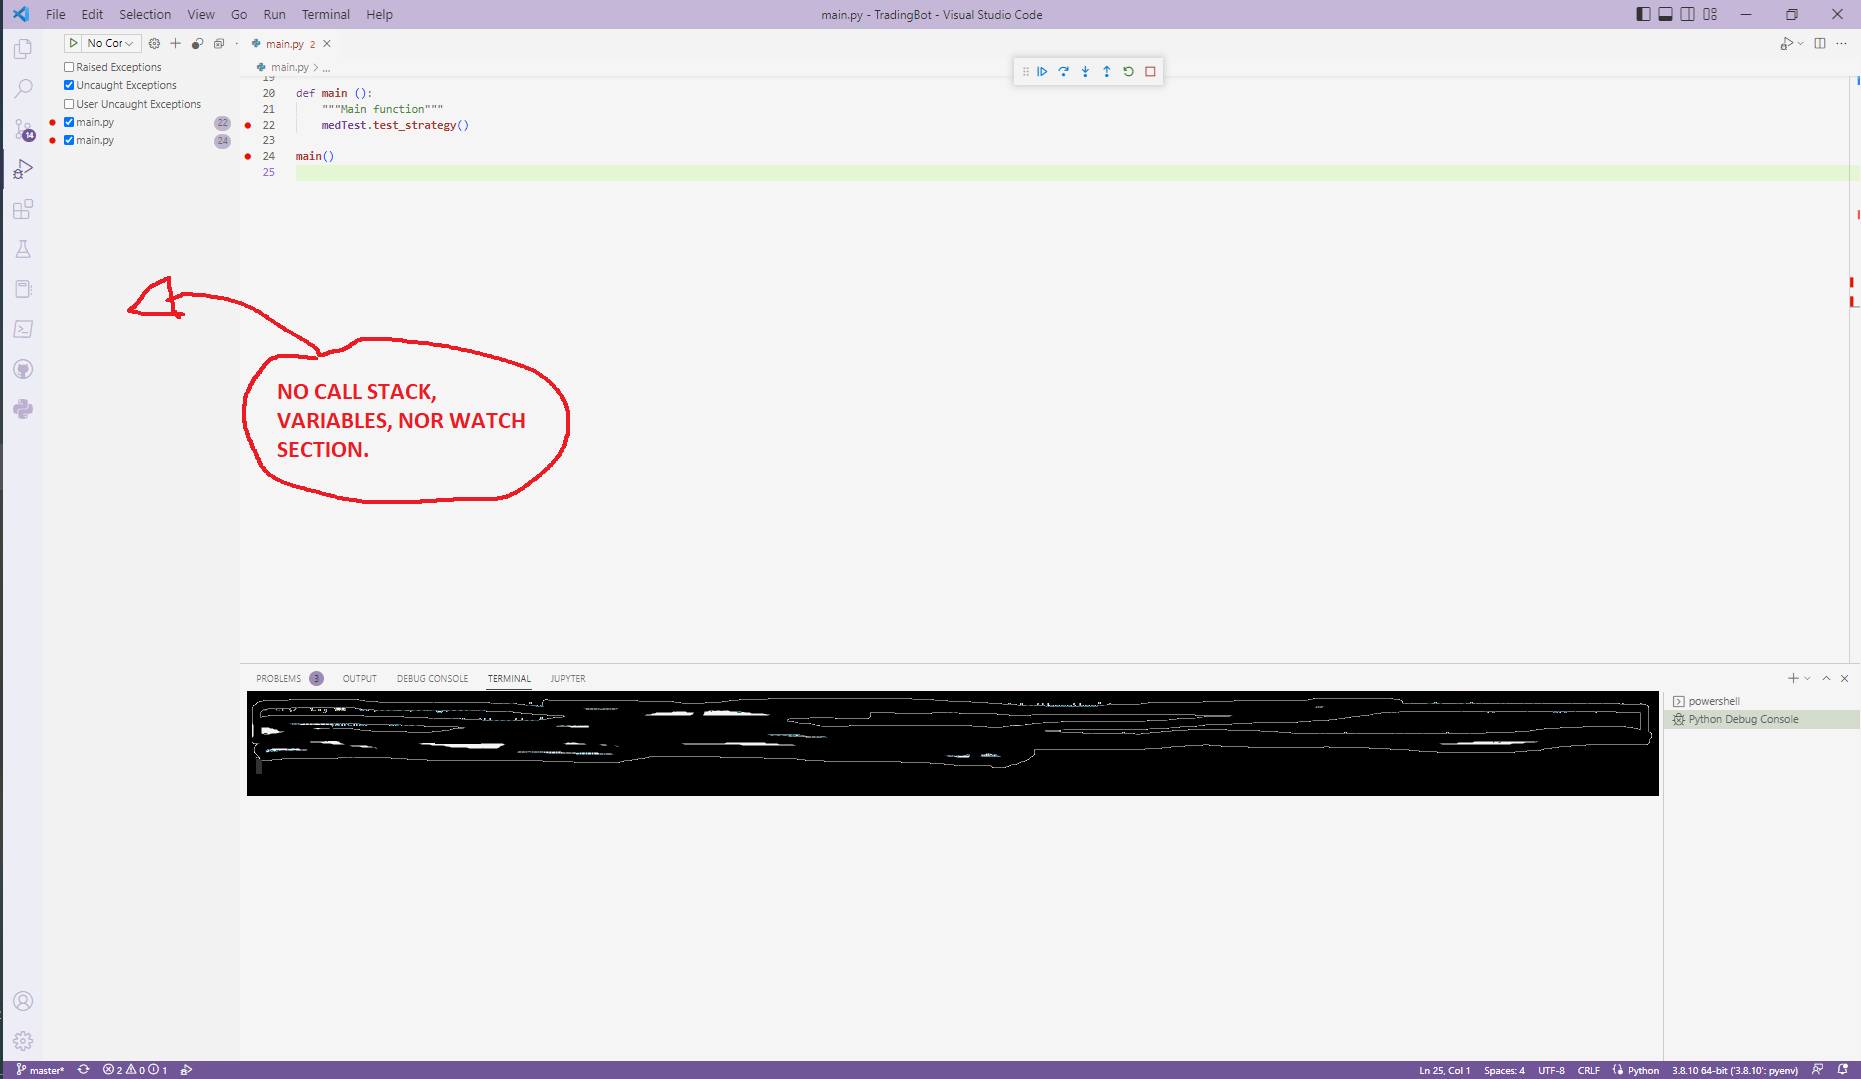
Task: Open the Run and Debug view
Action: [x=23, y=169]
